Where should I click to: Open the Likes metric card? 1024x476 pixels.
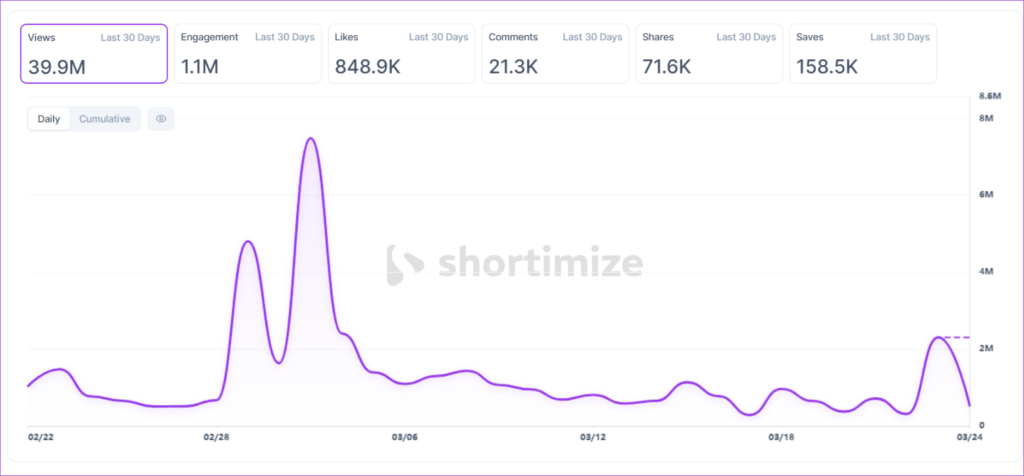tap(401, 53)
